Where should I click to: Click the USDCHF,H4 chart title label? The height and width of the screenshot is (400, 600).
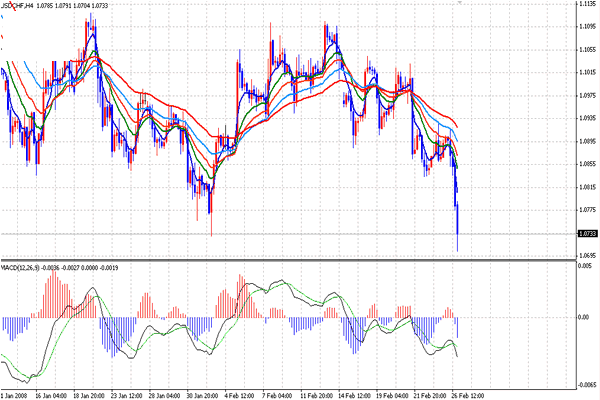(18, 6)
